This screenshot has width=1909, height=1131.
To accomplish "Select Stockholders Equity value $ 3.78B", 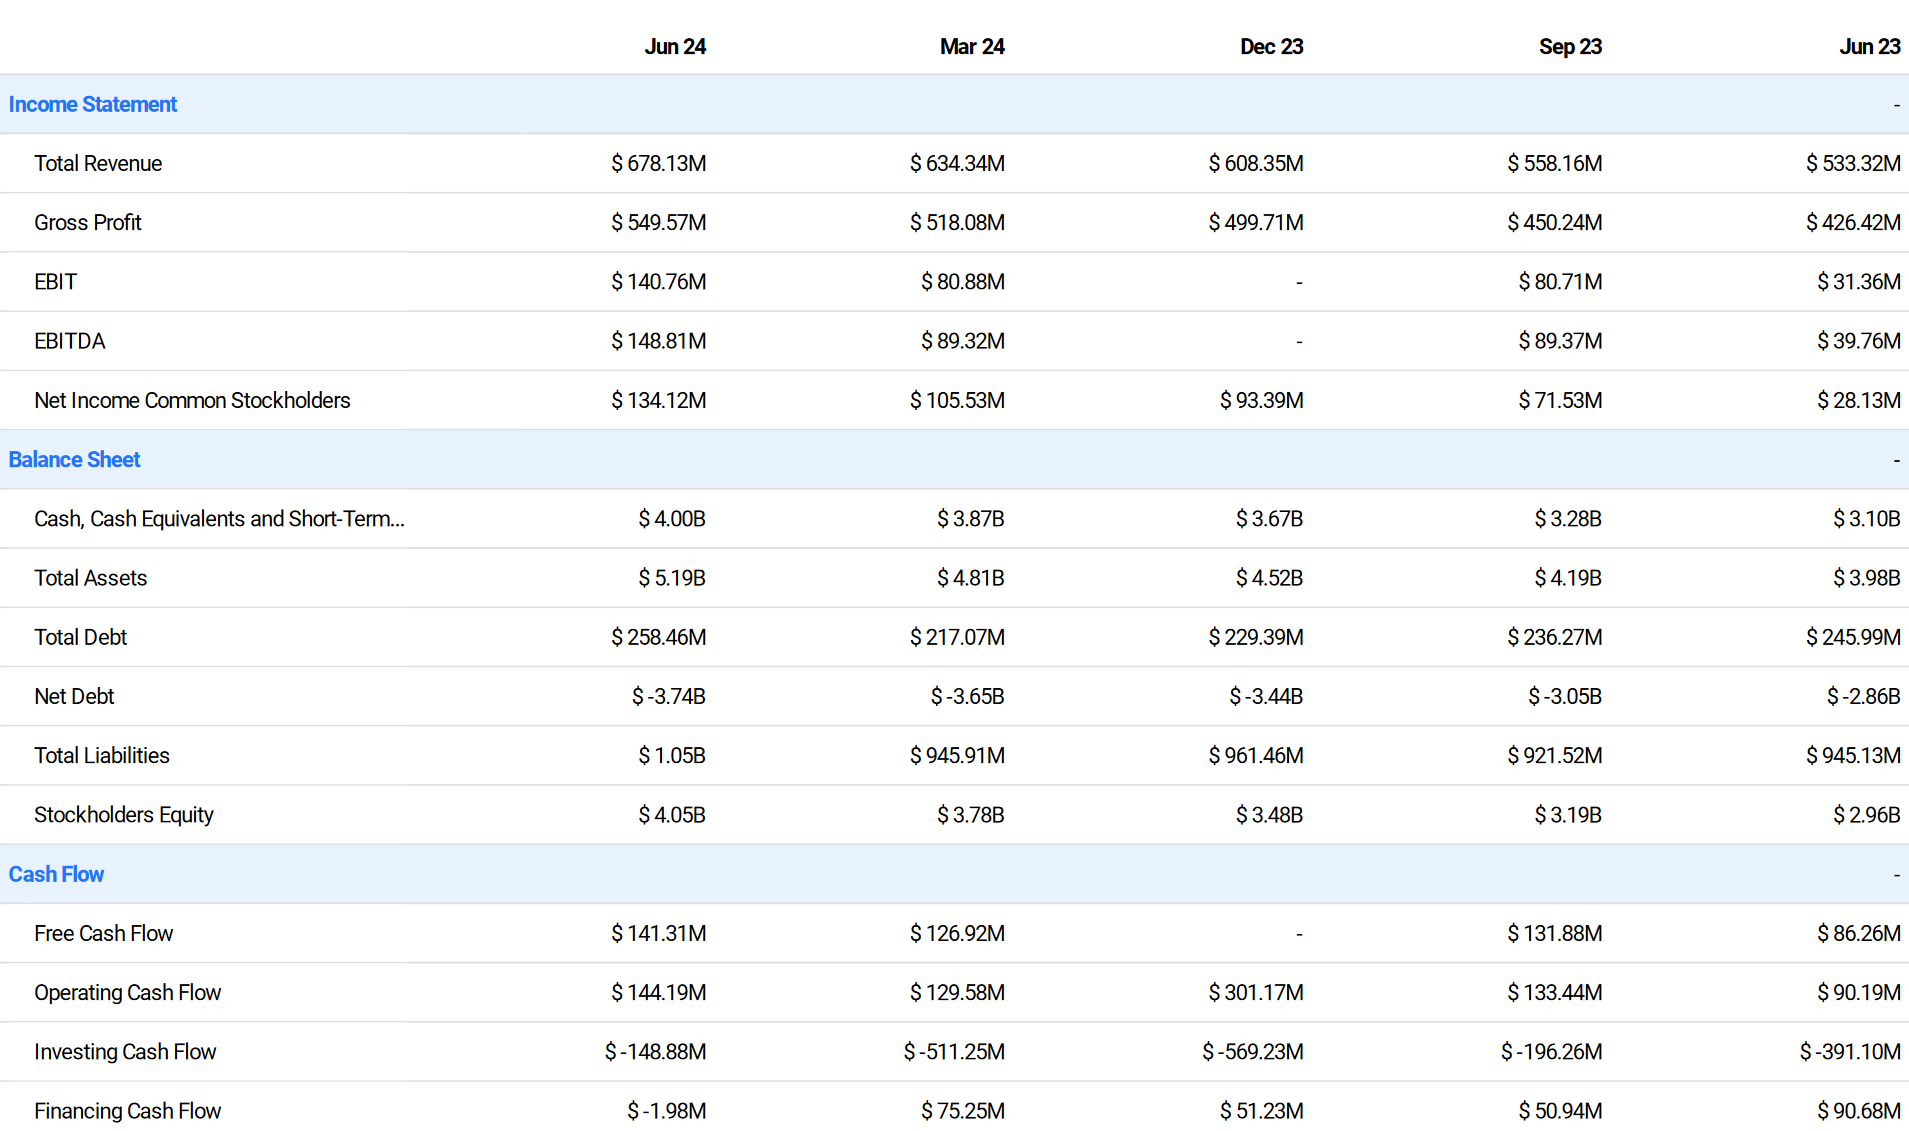I will tap(971, 814).
